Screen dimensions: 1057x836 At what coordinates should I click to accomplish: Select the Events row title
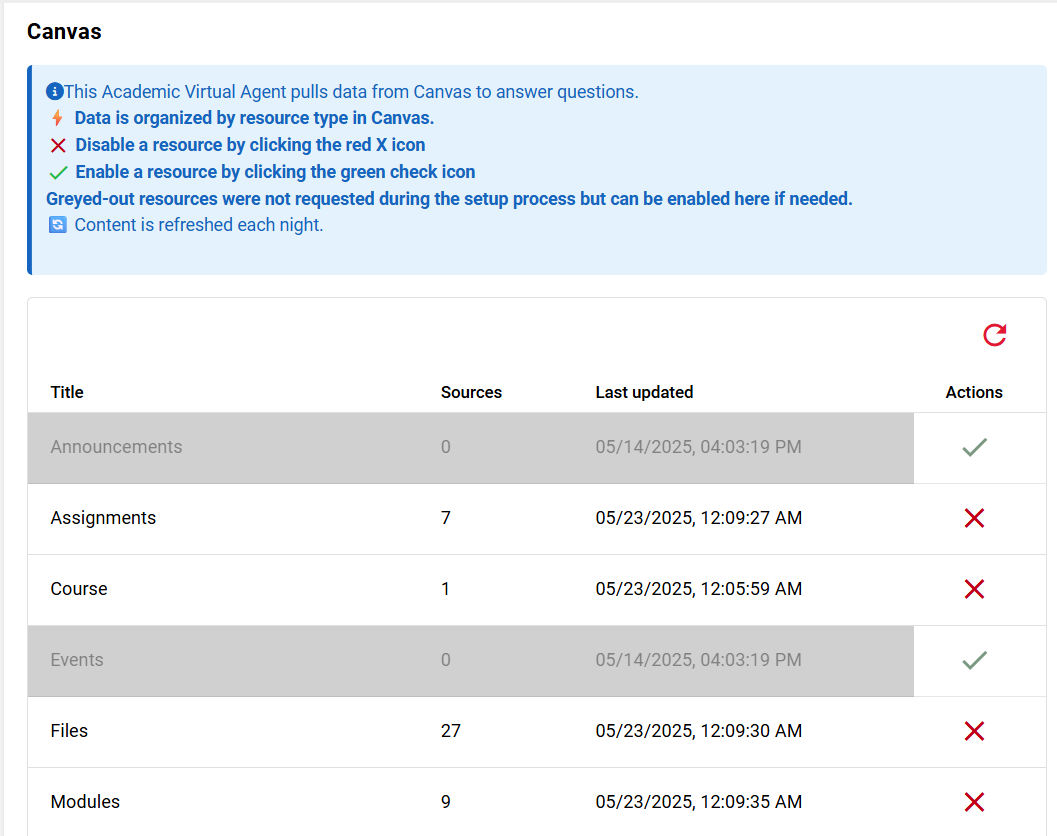77,660
